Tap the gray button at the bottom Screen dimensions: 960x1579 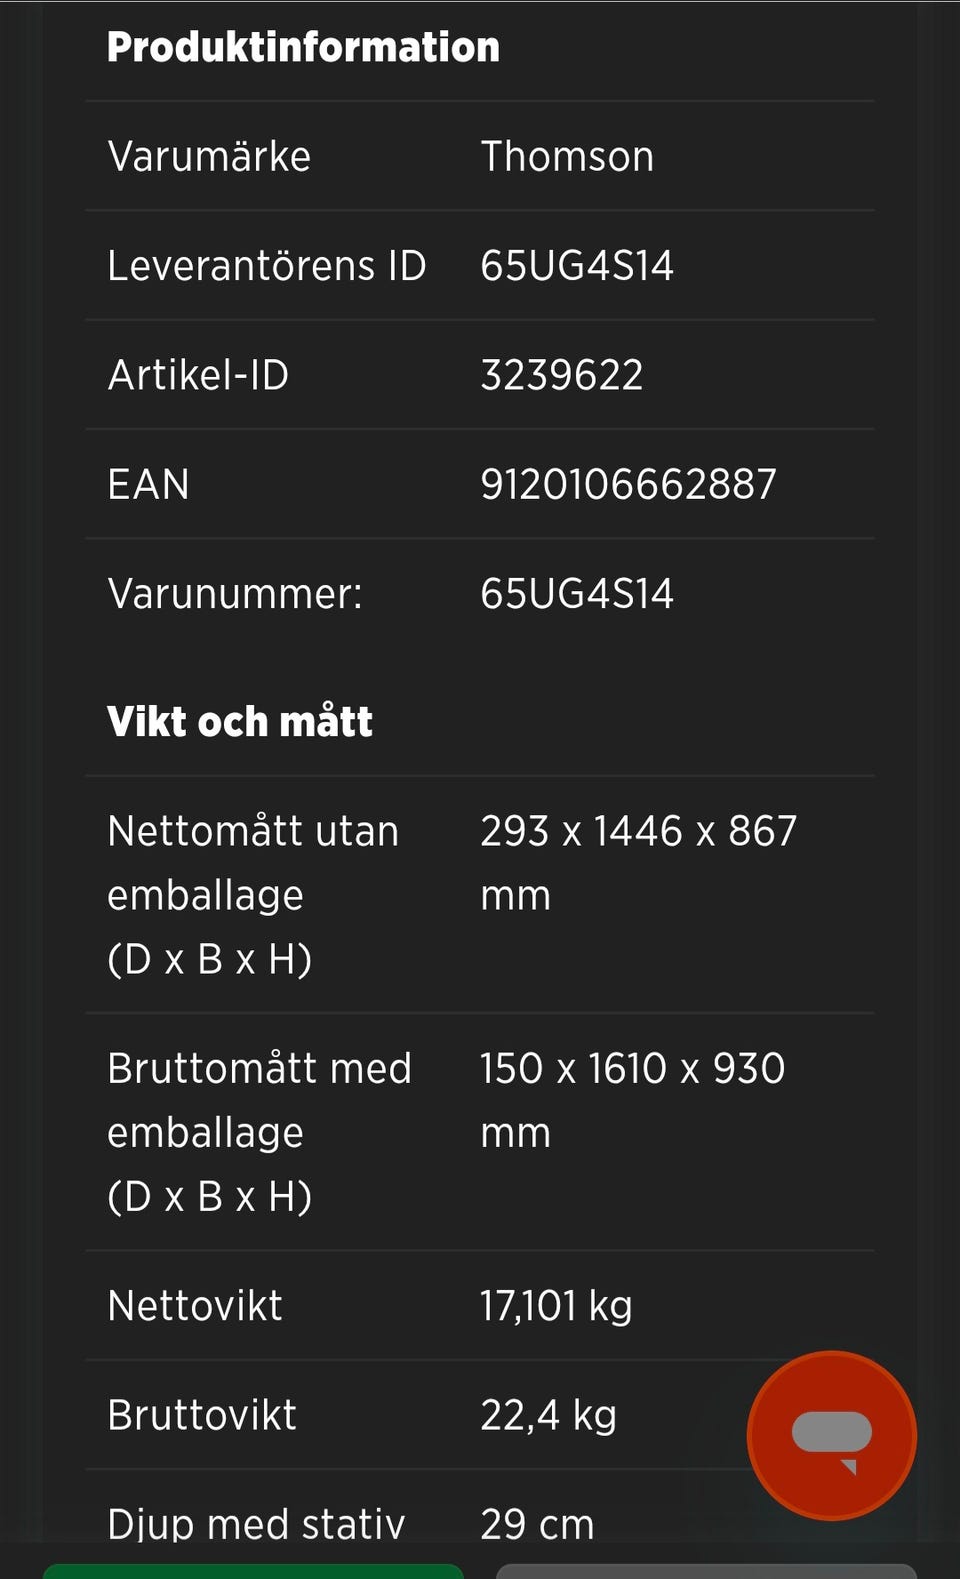click(706, 1571)
